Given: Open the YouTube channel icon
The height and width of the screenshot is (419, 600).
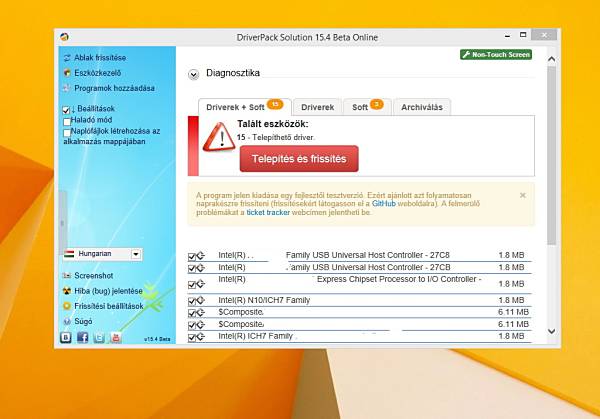Looking at the screenshot, I should [116, 337].
